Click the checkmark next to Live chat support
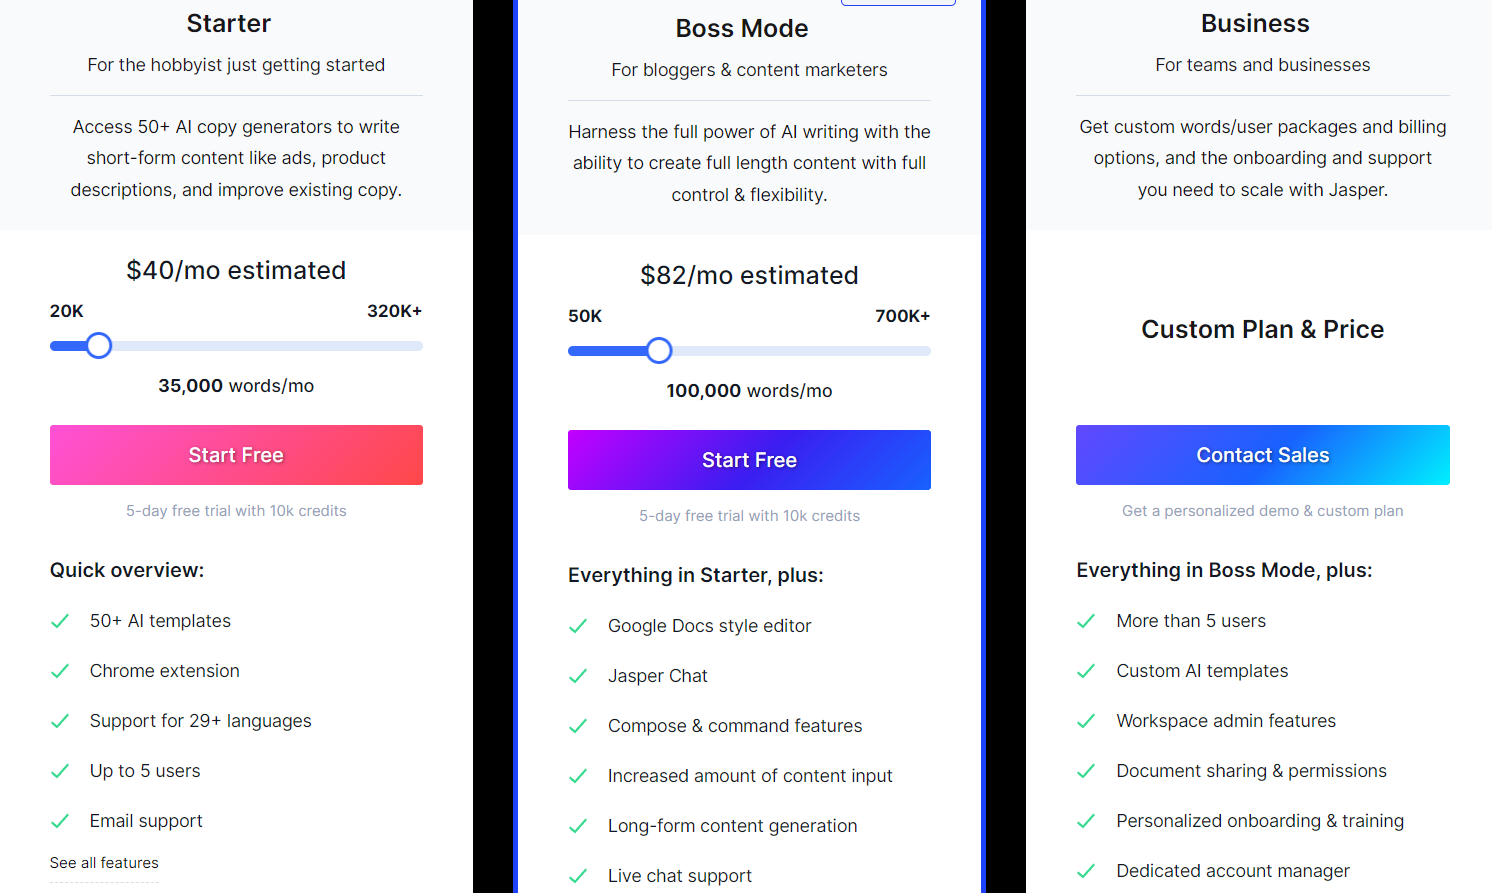The height and width of the screenshot is (893, 1492). (x=578, y=876)
